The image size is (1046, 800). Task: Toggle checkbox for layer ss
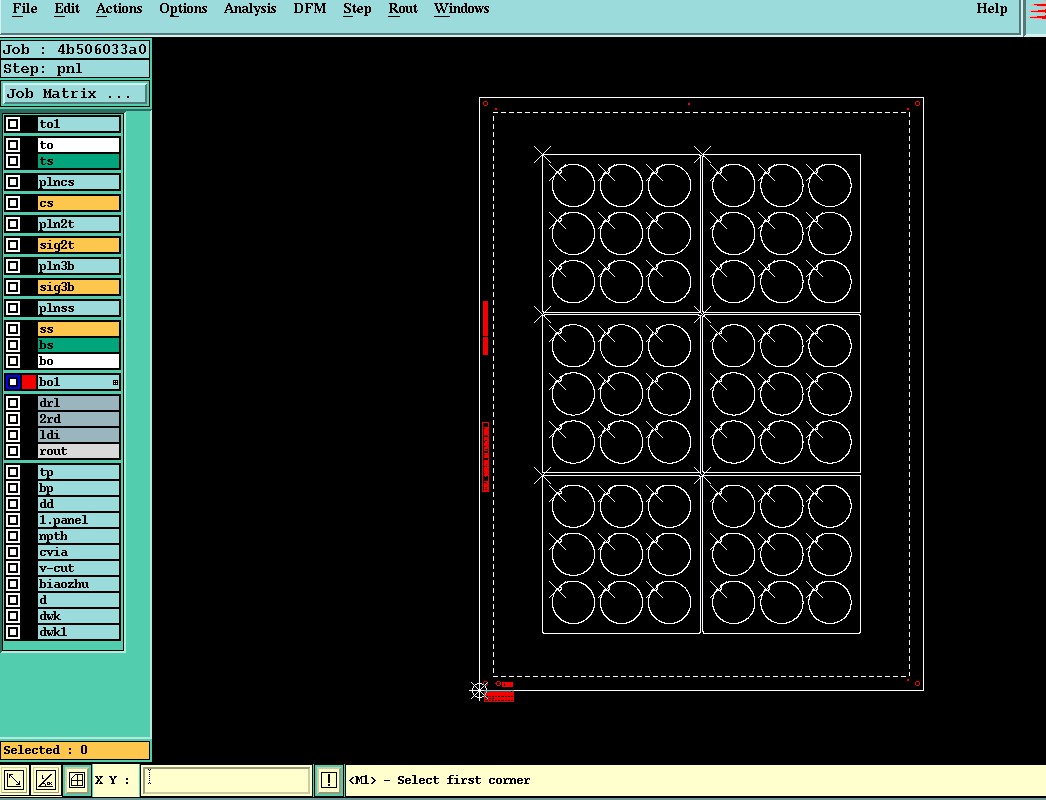(13, 329)
